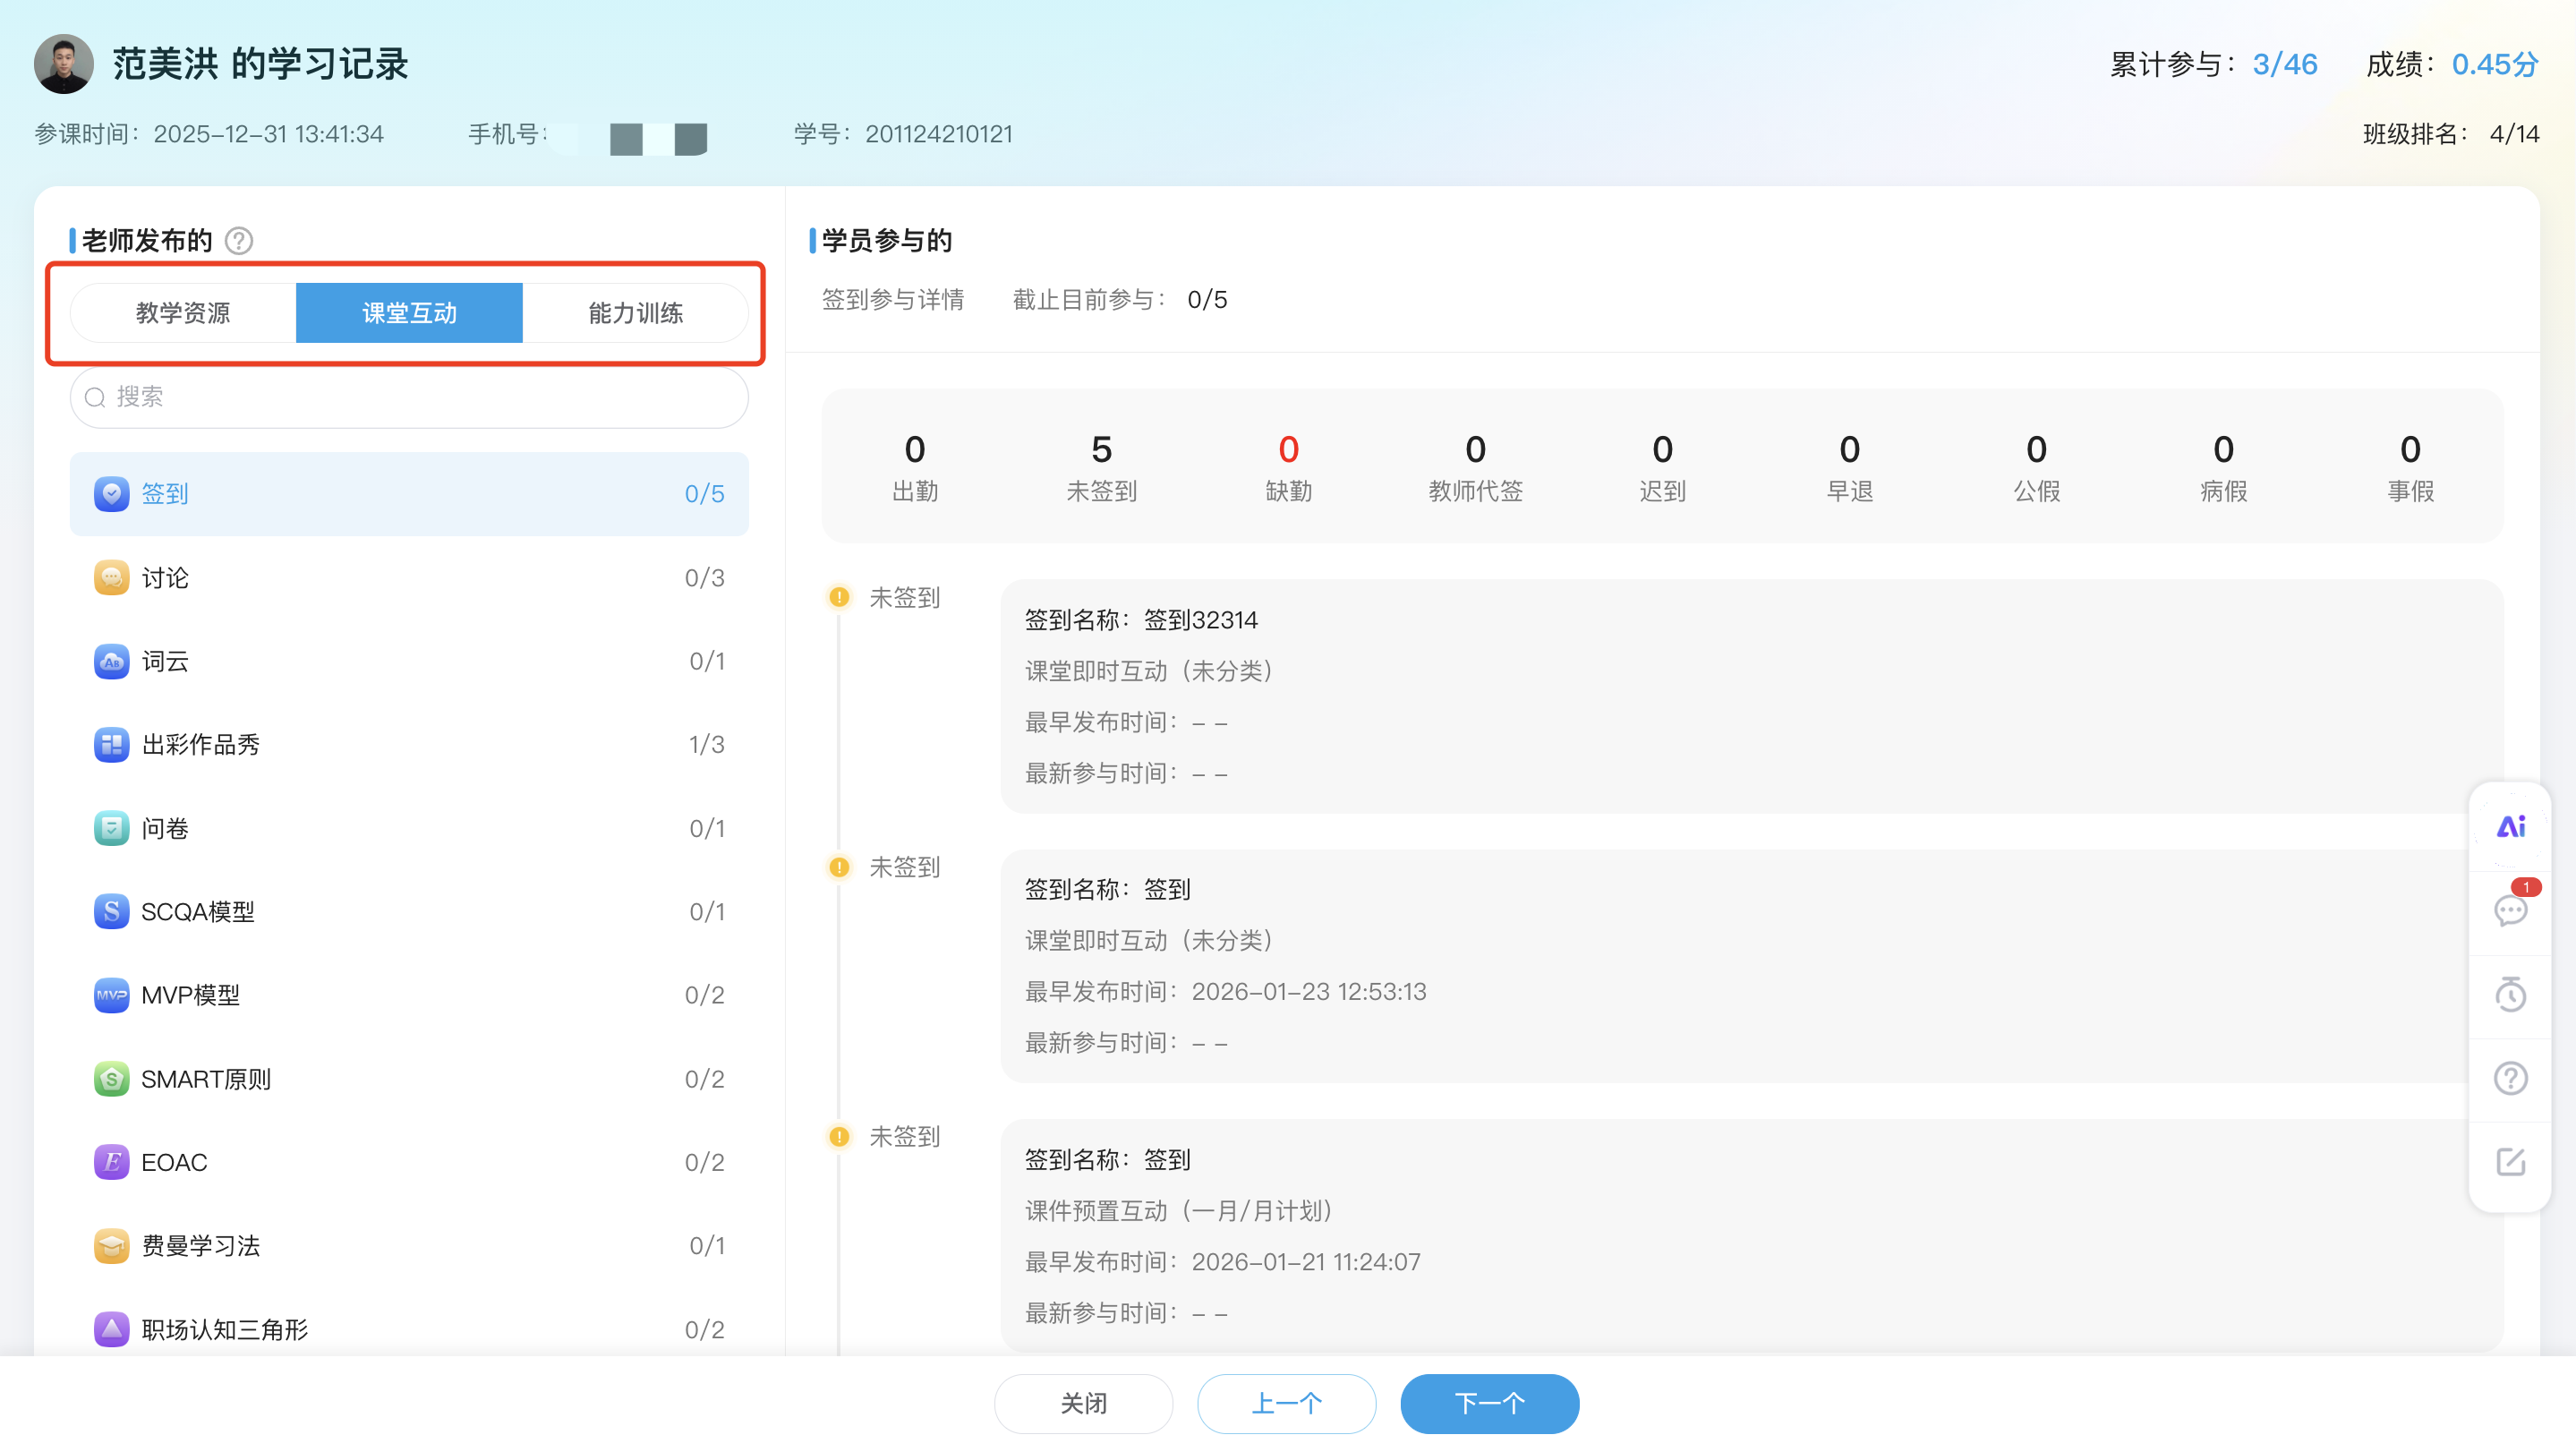Open the SMART原则 icon
This screenshot has width=2576, height=1452.
click(x=111, y=1078)
